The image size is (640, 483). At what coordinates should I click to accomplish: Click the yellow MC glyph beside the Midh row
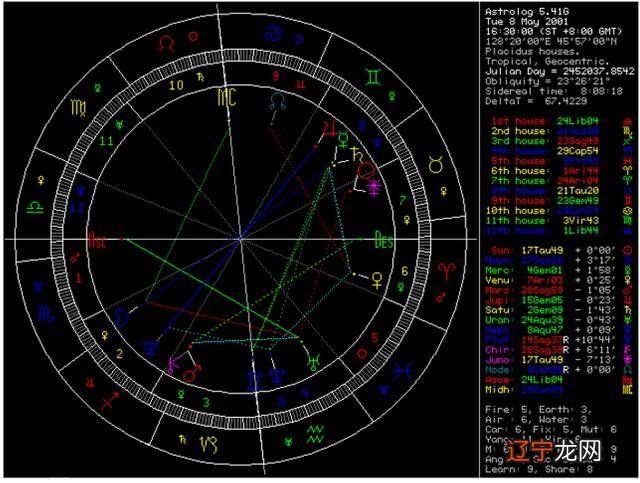[x=627, y=390]
